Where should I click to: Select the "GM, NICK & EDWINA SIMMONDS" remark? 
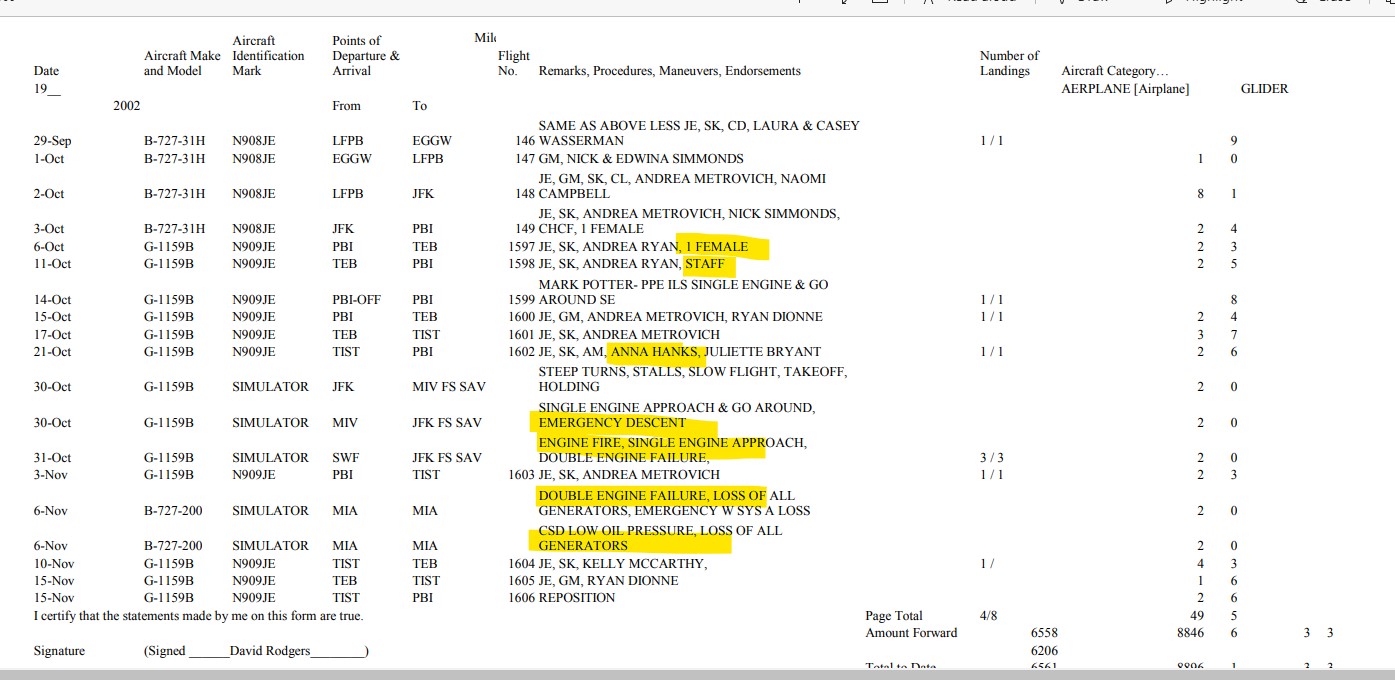641,159
